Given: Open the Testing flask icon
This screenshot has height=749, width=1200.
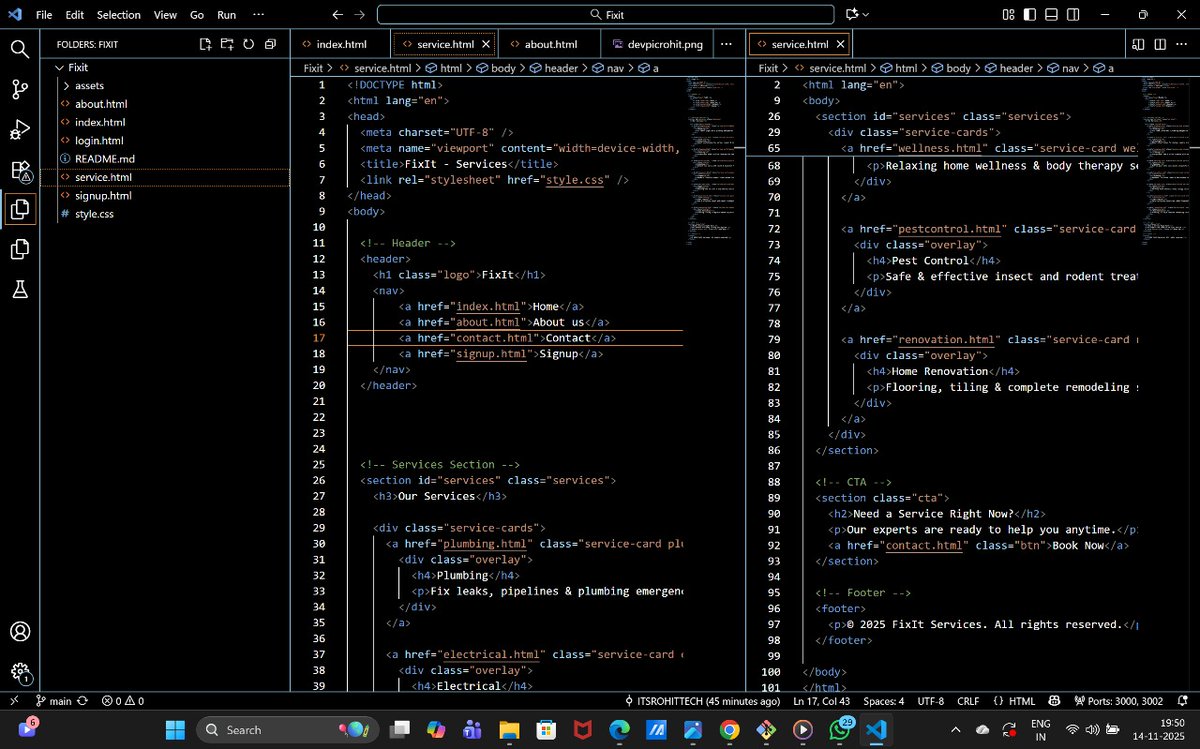Looking at the screenshot, I should pos(19,289).
